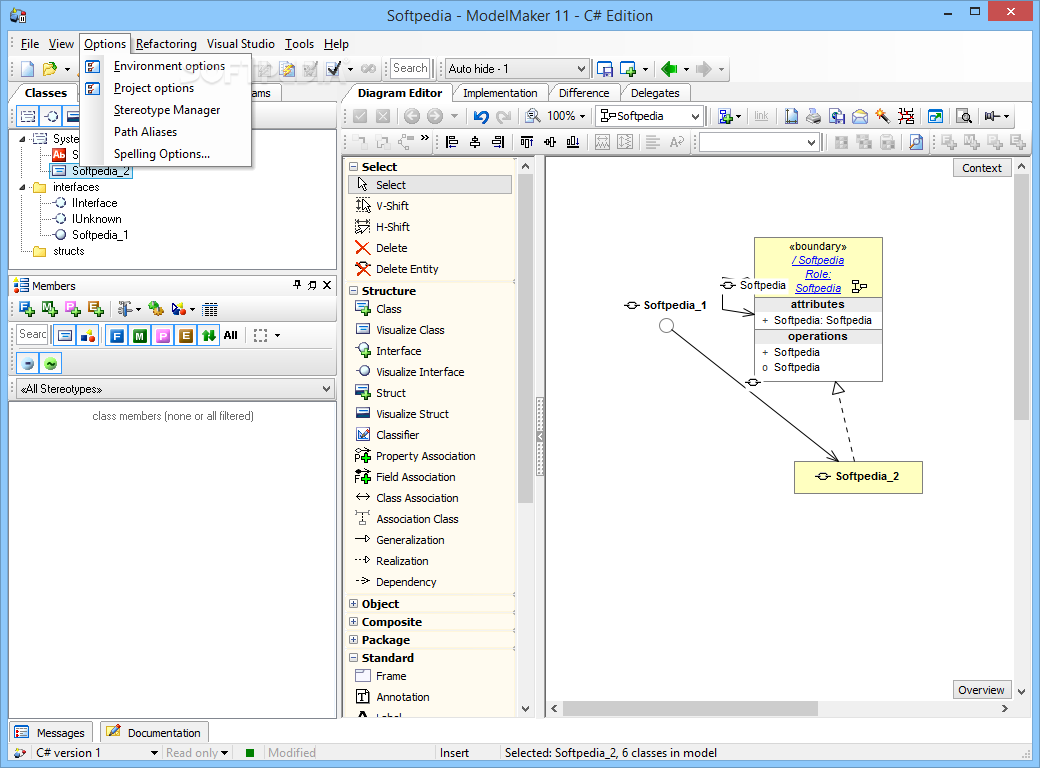Image resolution: width=1040 pixels, height=768 pixels.
Task: Expand the Object palette group
Action: (354, 604)
